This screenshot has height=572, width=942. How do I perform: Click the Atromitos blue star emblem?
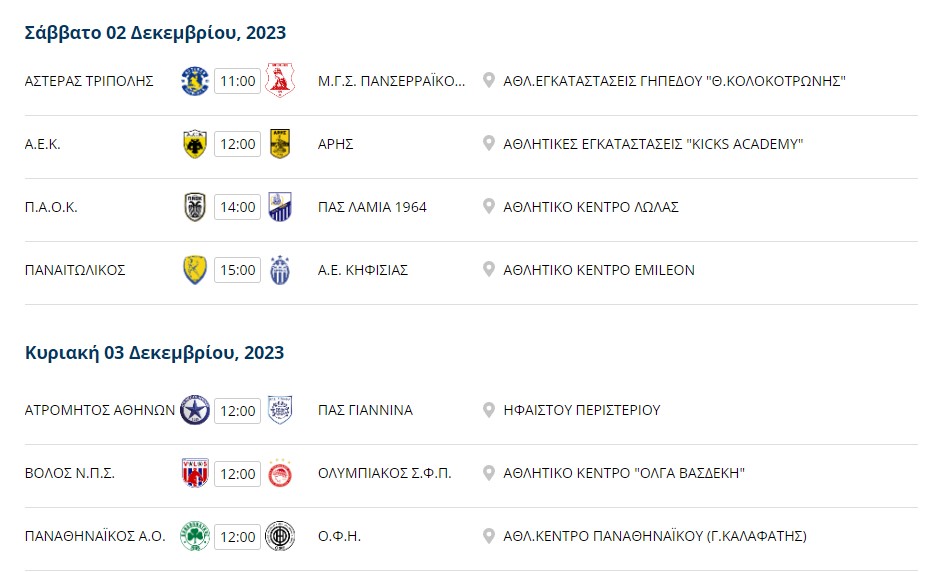point(195,410)
